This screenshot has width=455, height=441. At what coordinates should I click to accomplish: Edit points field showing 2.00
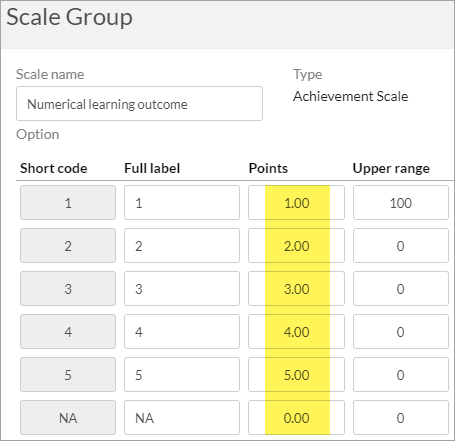(296, 246)
